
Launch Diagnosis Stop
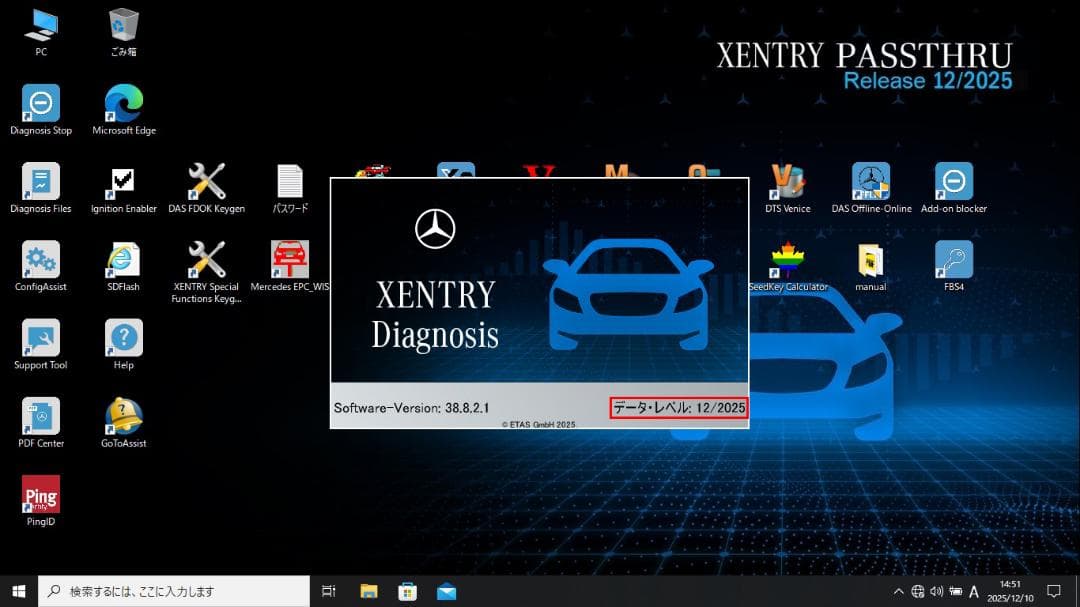click(40, 102)
